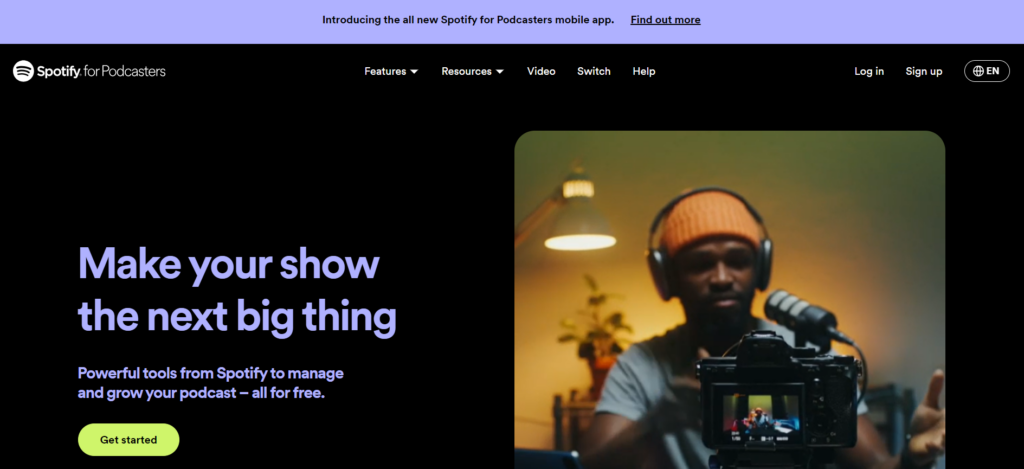Click the podcaster hero video image
Viewport: 1024px width, 469px height.
pyautogui.click(x=729, y=300)
